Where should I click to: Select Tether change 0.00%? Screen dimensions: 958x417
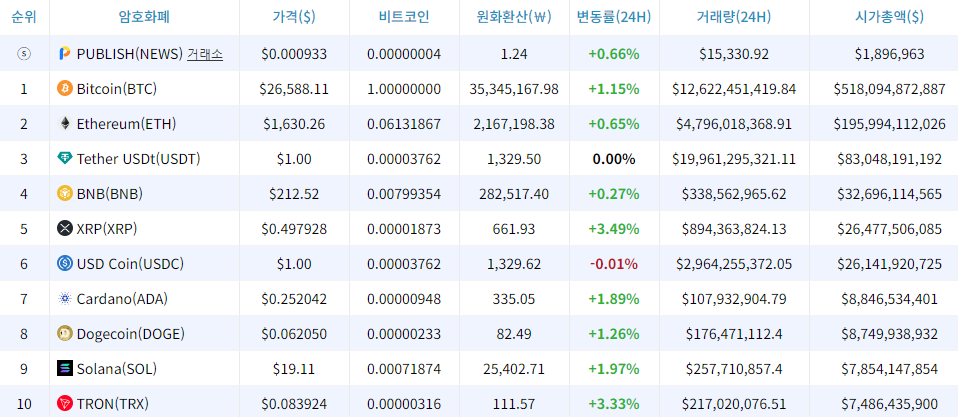pos(614,159)
